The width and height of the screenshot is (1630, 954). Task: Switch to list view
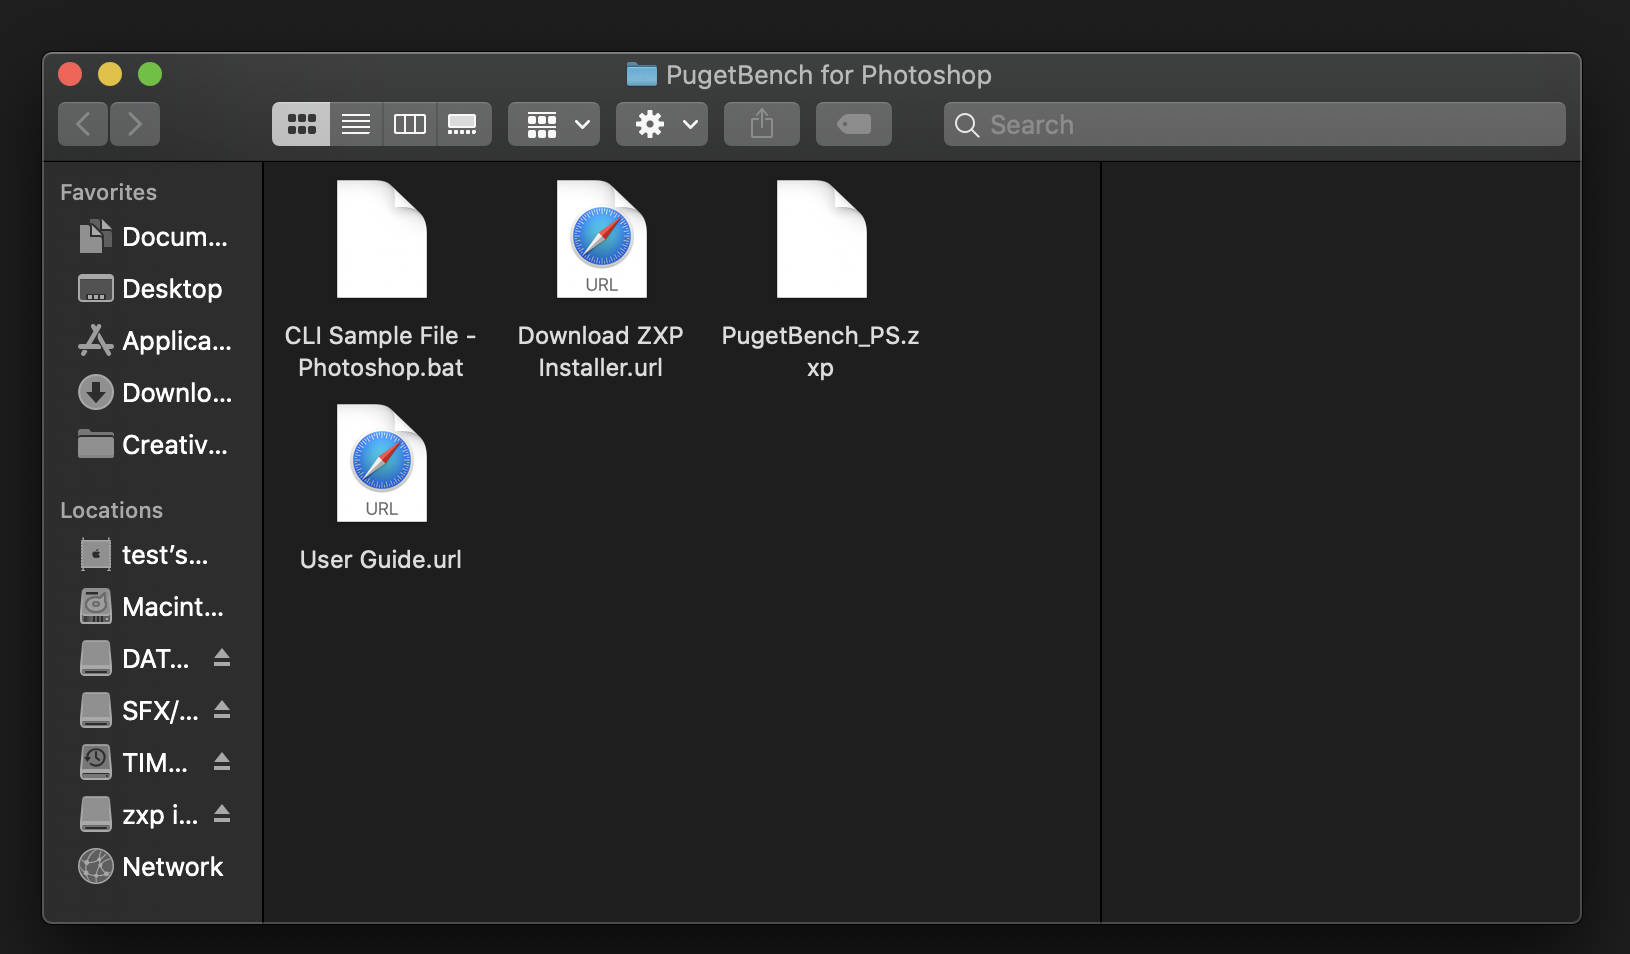click(356, 124)
